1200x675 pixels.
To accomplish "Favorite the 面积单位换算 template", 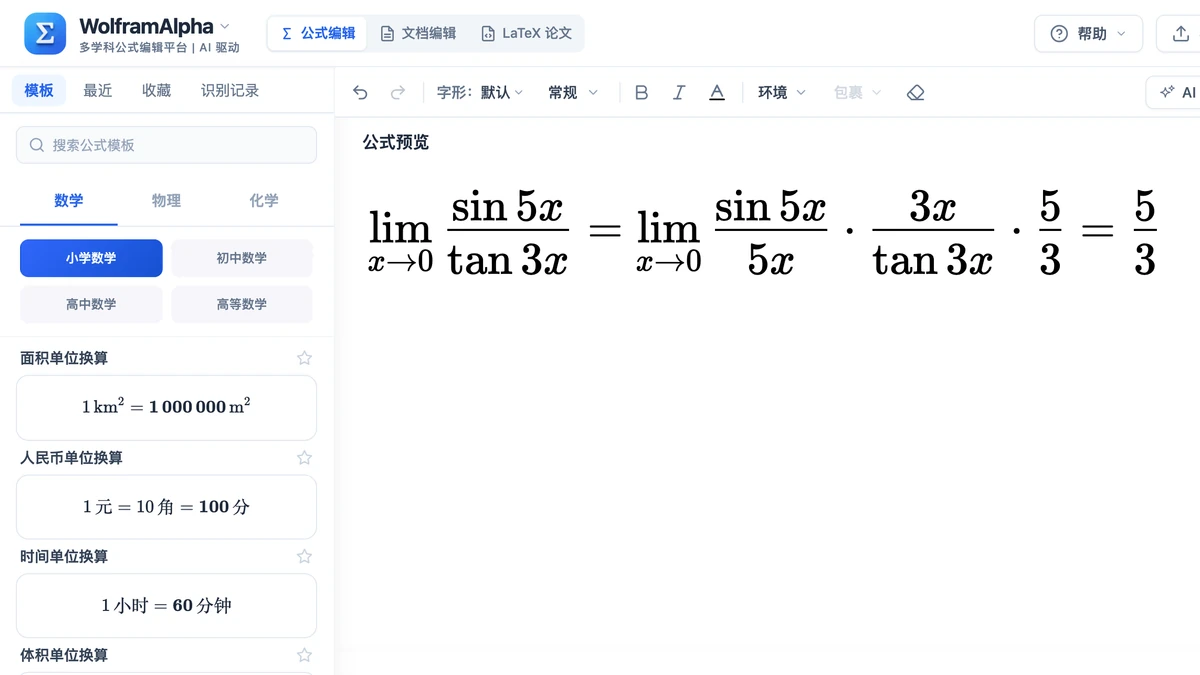I will pos(305,358).
